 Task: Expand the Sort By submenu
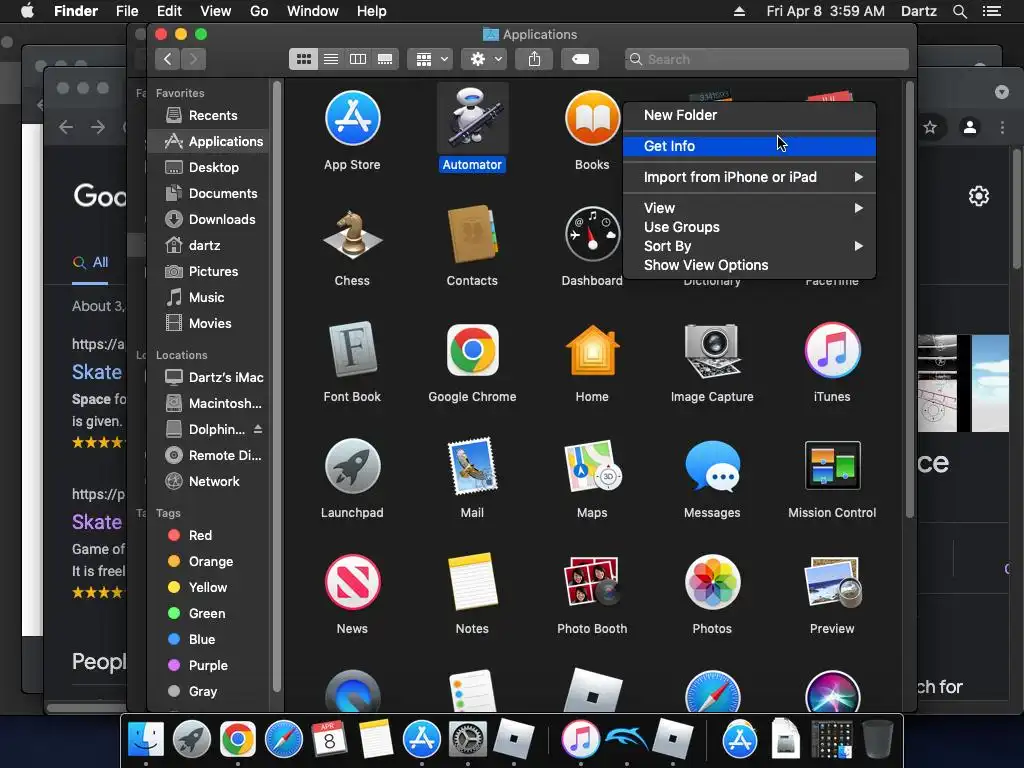coord(749,246)
